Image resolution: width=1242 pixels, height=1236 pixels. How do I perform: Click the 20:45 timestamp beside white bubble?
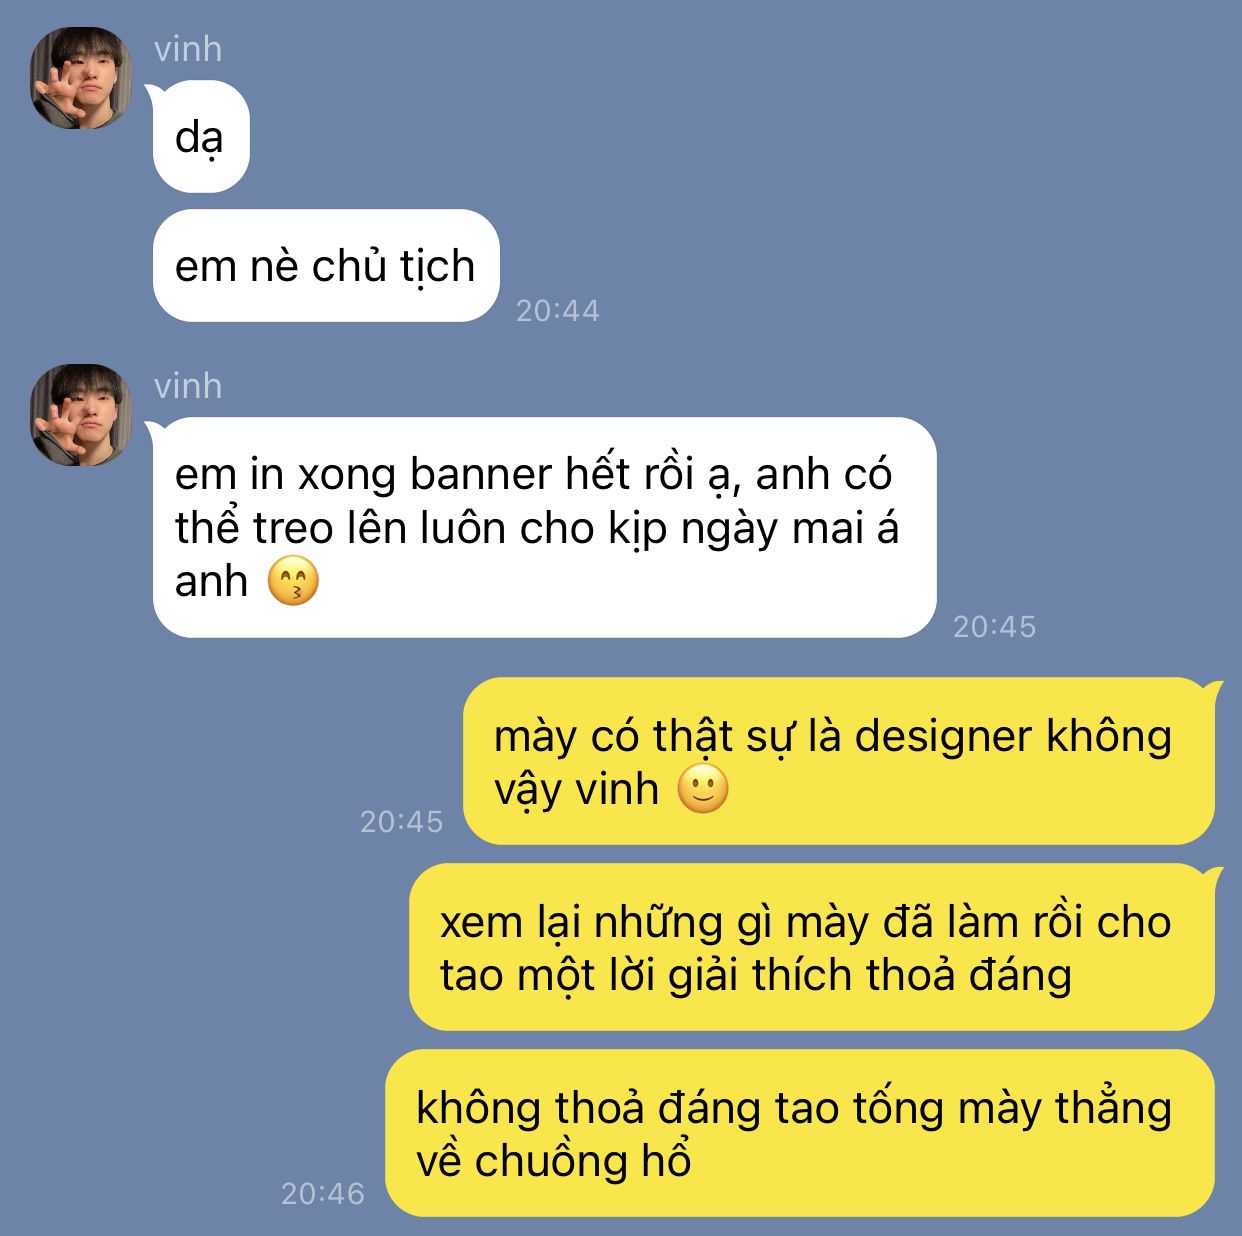click(995, 627)
